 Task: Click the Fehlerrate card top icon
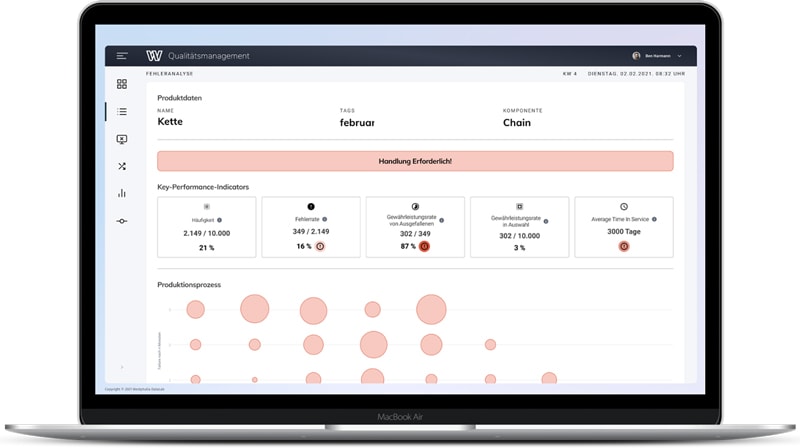coord(311,207)
